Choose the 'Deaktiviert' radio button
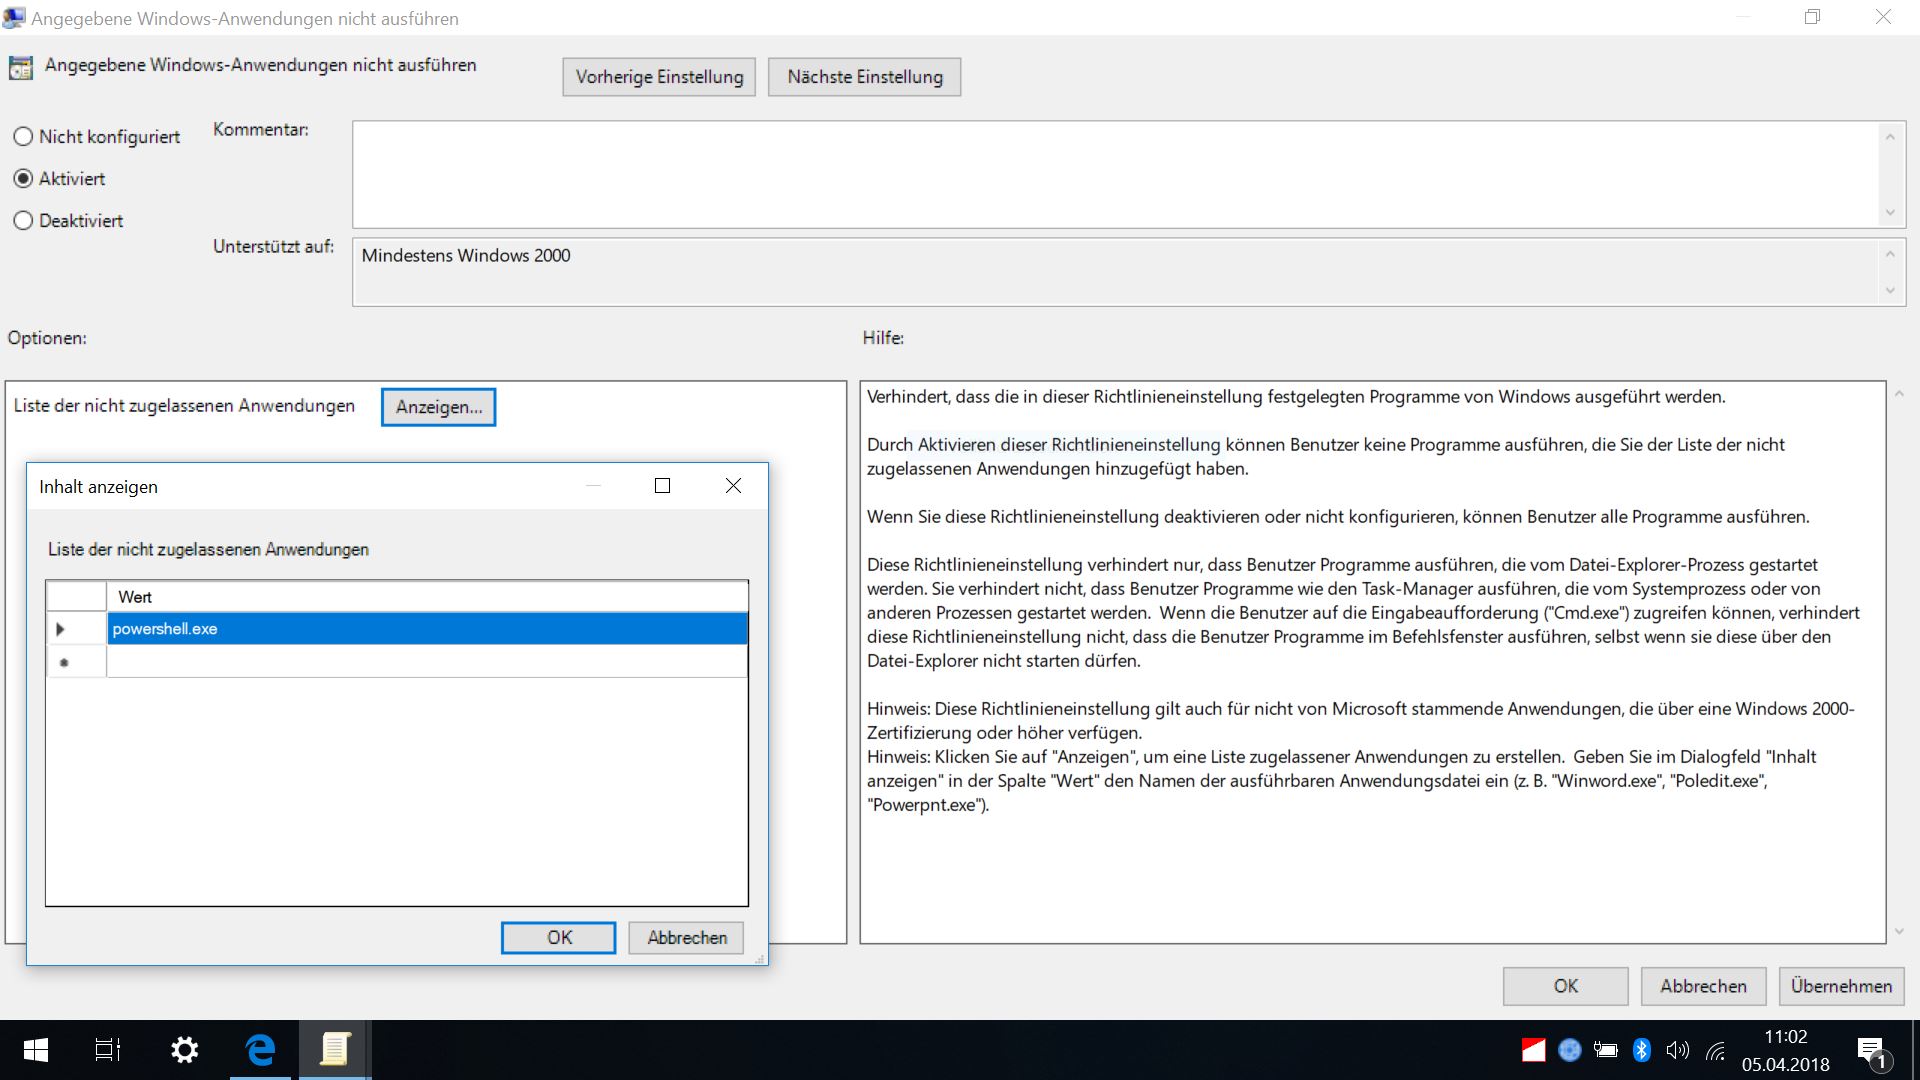The width and height of the screenshot is (1920, 1080). (x=23, y=221)
